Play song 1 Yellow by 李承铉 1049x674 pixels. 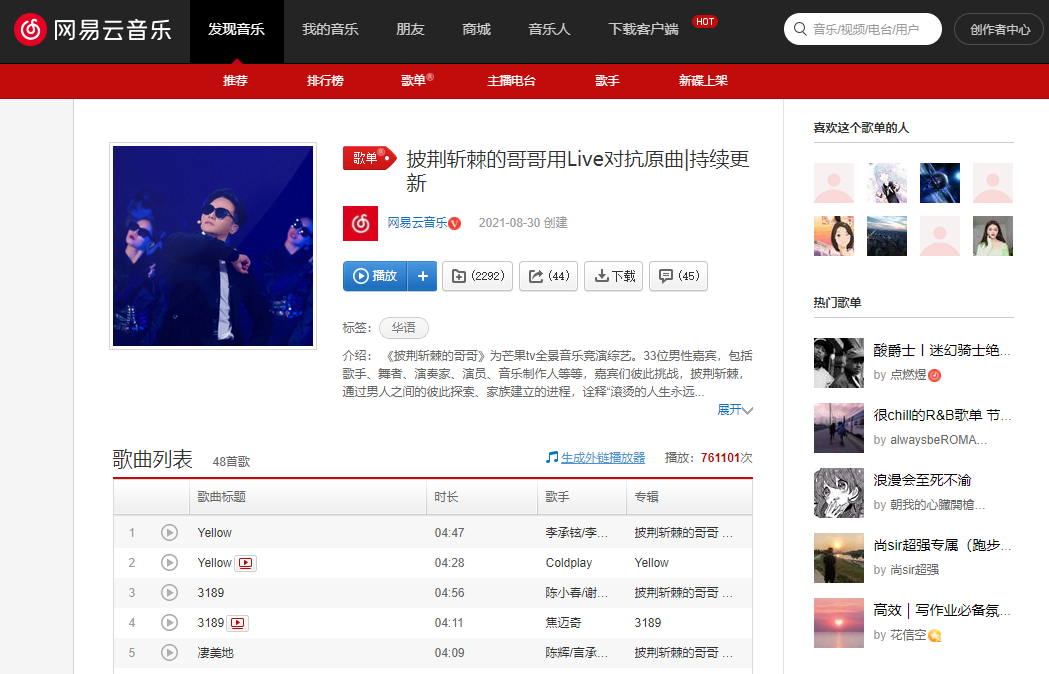(x=169, y=533)
